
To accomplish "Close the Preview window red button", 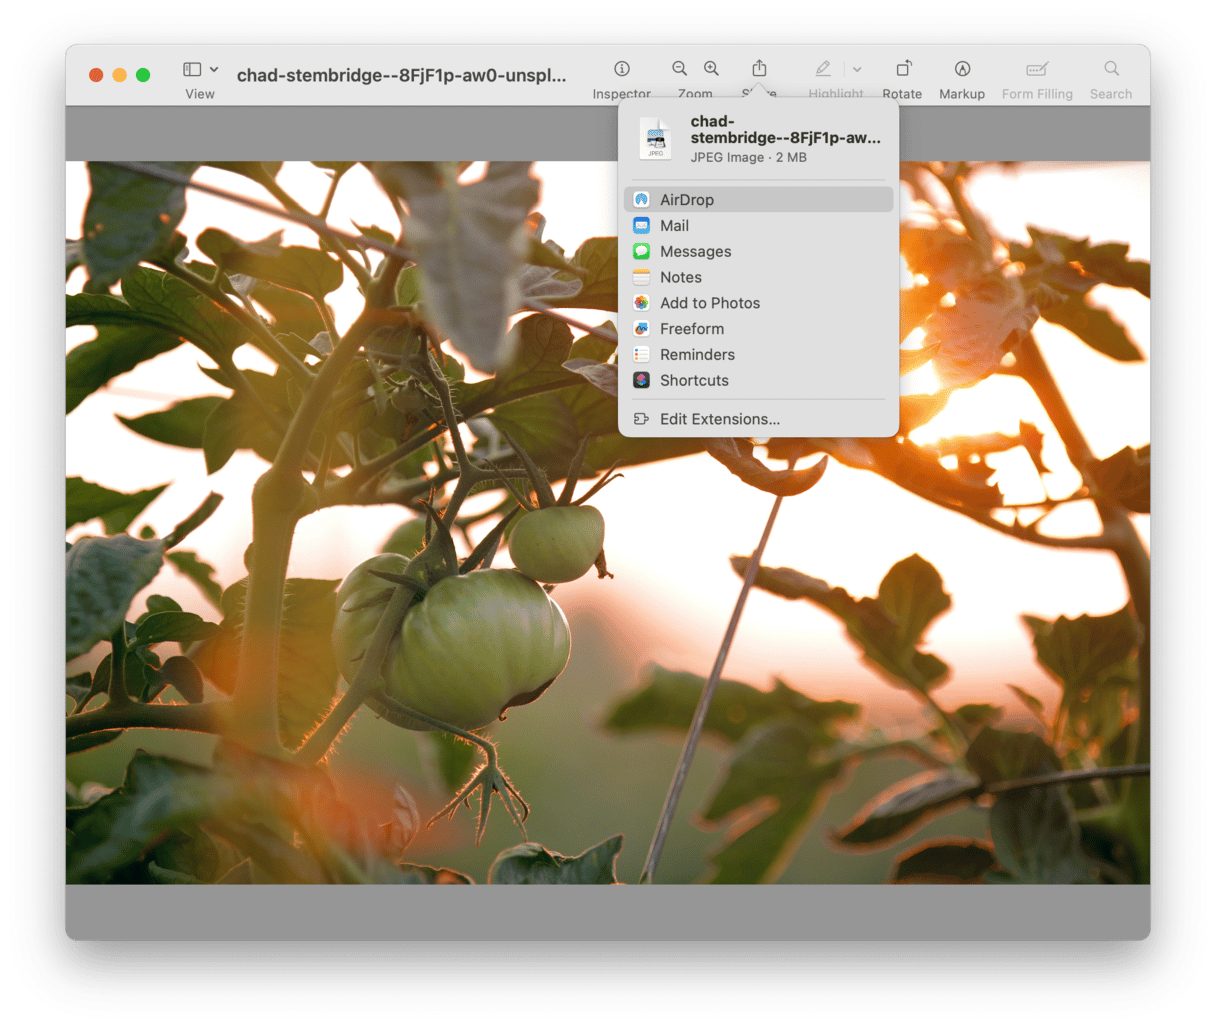I will (96, 75).
